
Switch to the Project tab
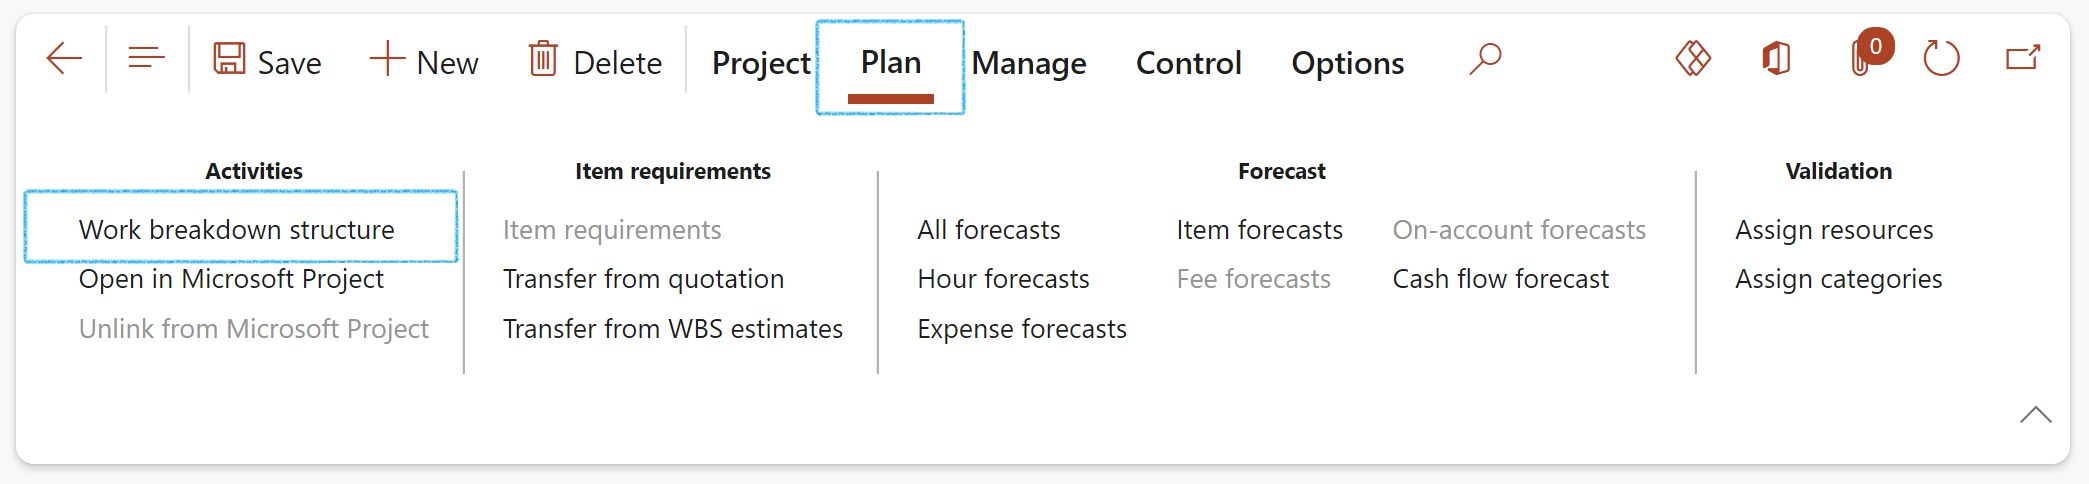(761, 63)
